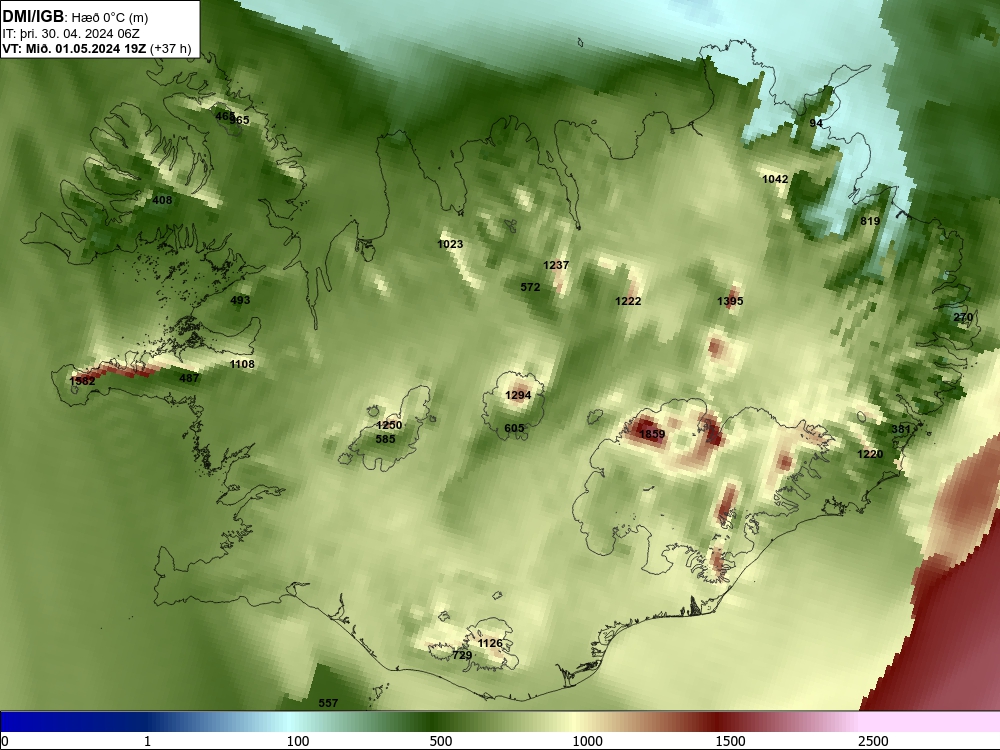Select the 729 value label
The image size is (1000, 750).
point(462,656)
